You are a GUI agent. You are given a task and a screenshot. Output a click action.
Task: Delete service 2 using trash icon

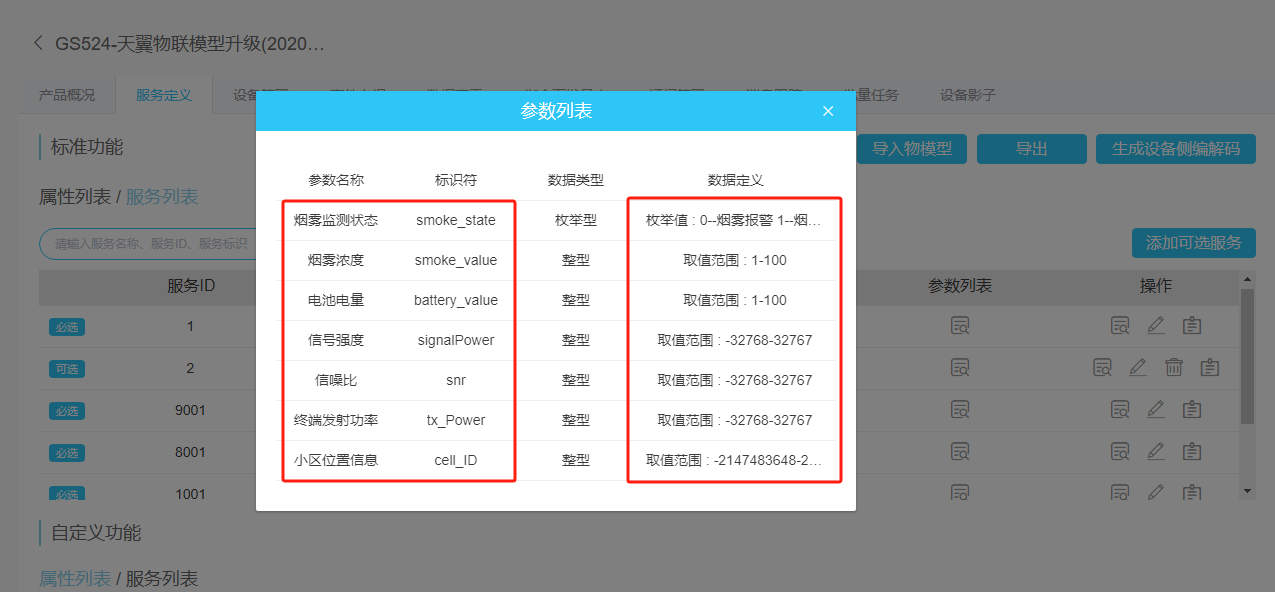coord(1174,367)
